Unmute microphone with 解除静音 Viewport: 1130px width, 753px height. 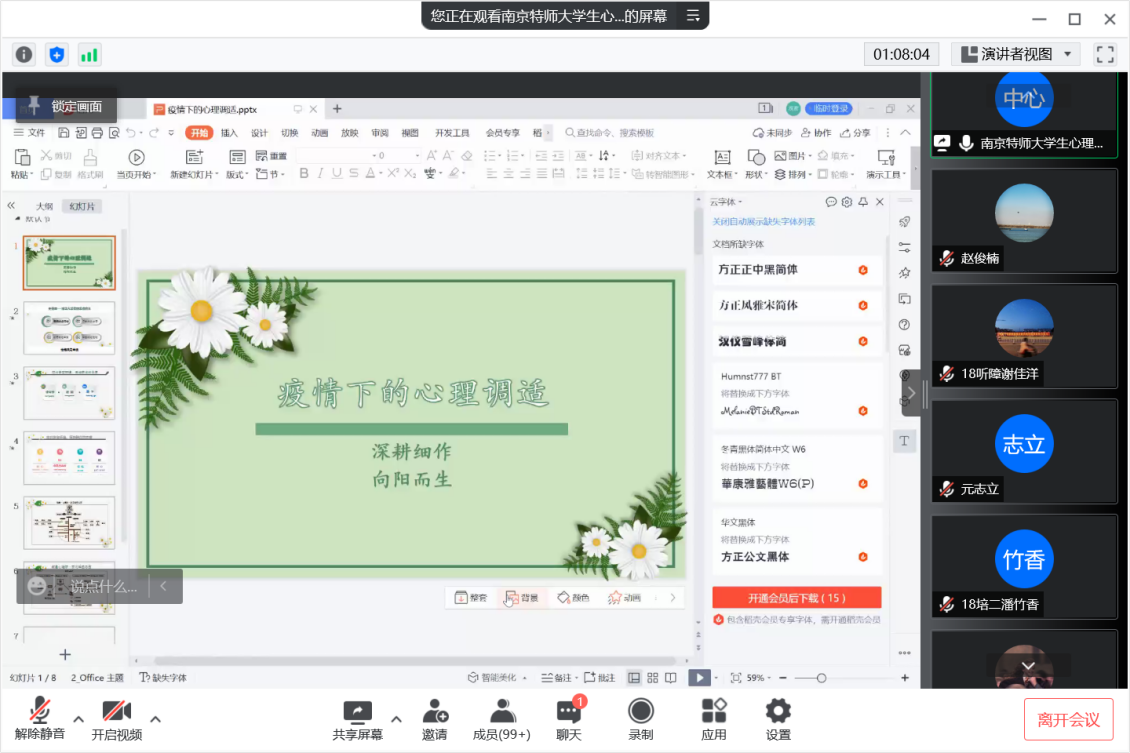tap(40, 720)
